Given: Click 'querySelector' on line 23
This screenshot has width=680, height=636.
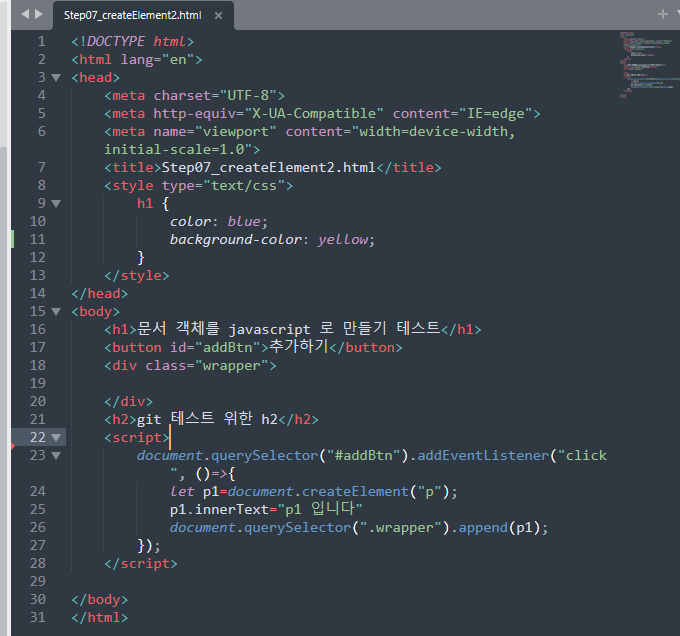Looking at the screenshot, I should click(265, 455).
